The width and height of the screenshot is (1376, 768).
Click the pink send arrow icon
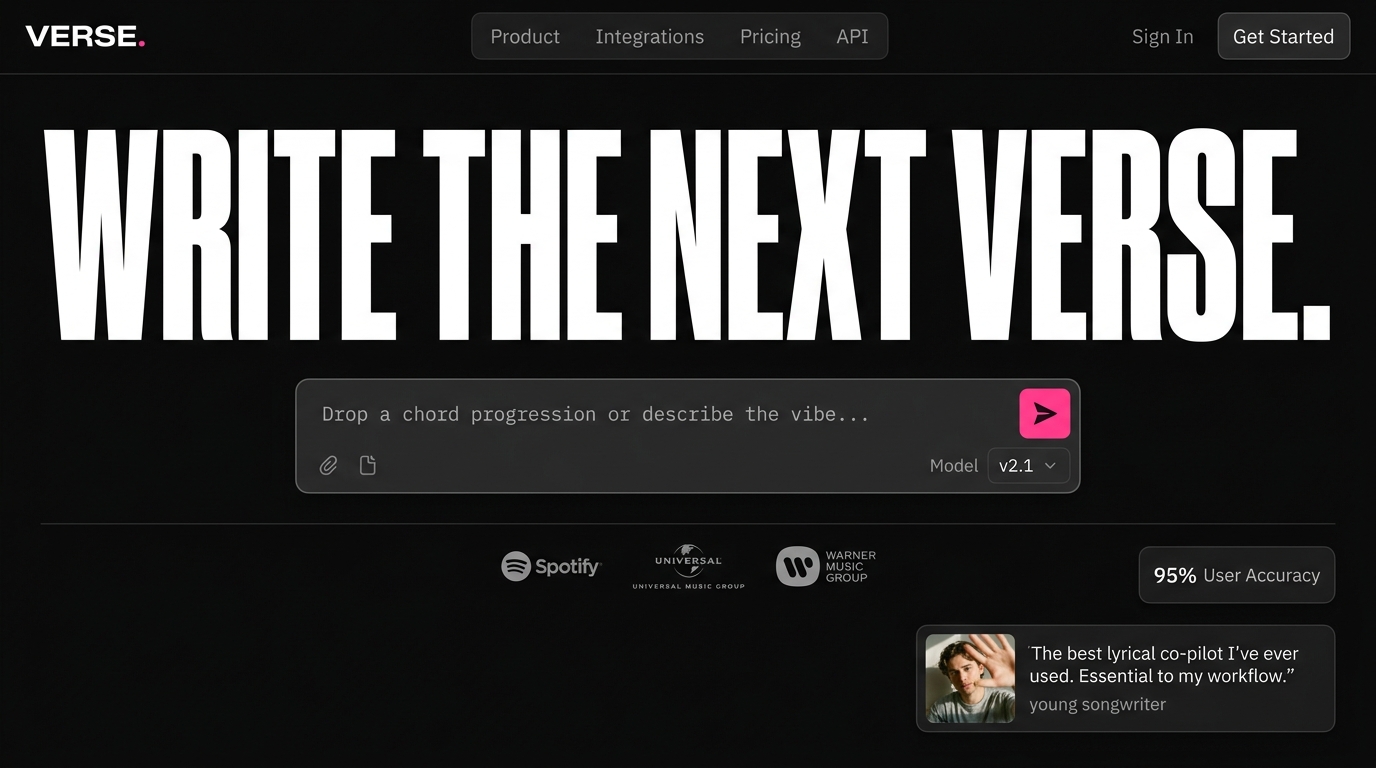(1044, 414)
